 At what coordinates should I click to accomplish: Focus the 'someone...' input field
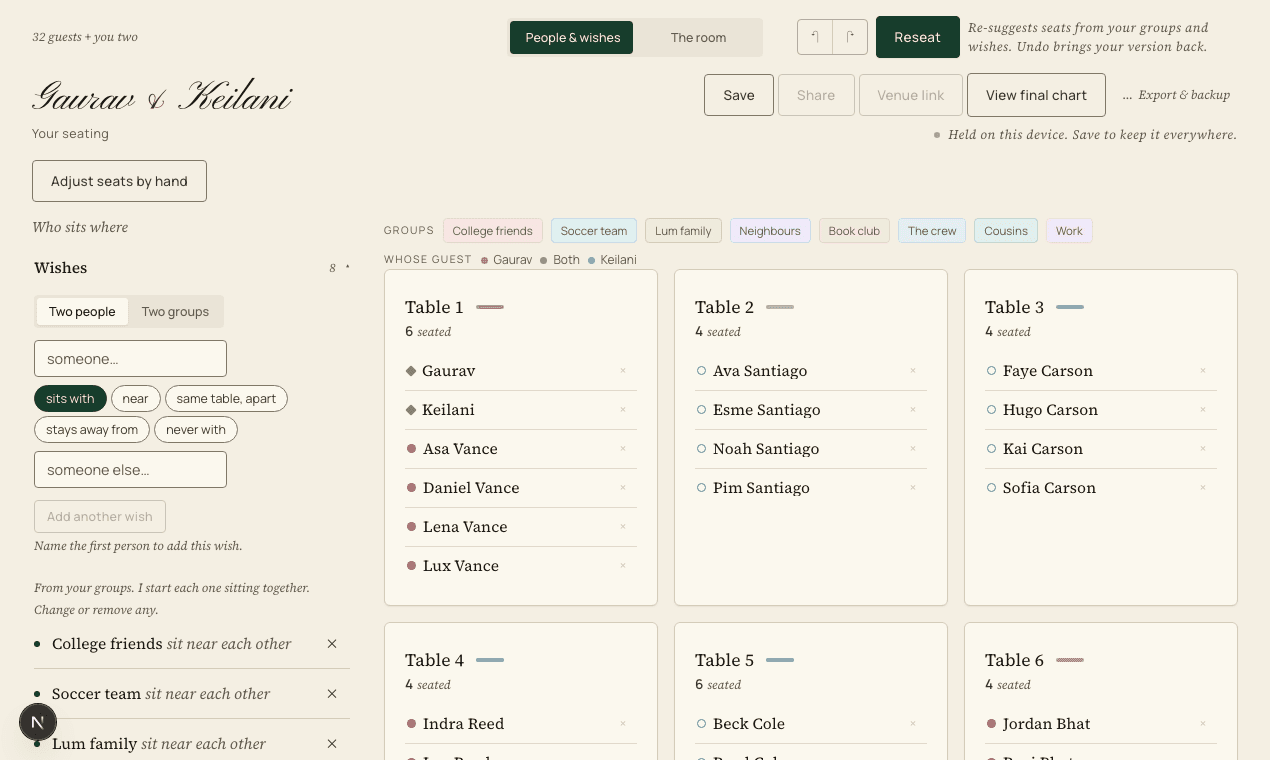[130, 359]
